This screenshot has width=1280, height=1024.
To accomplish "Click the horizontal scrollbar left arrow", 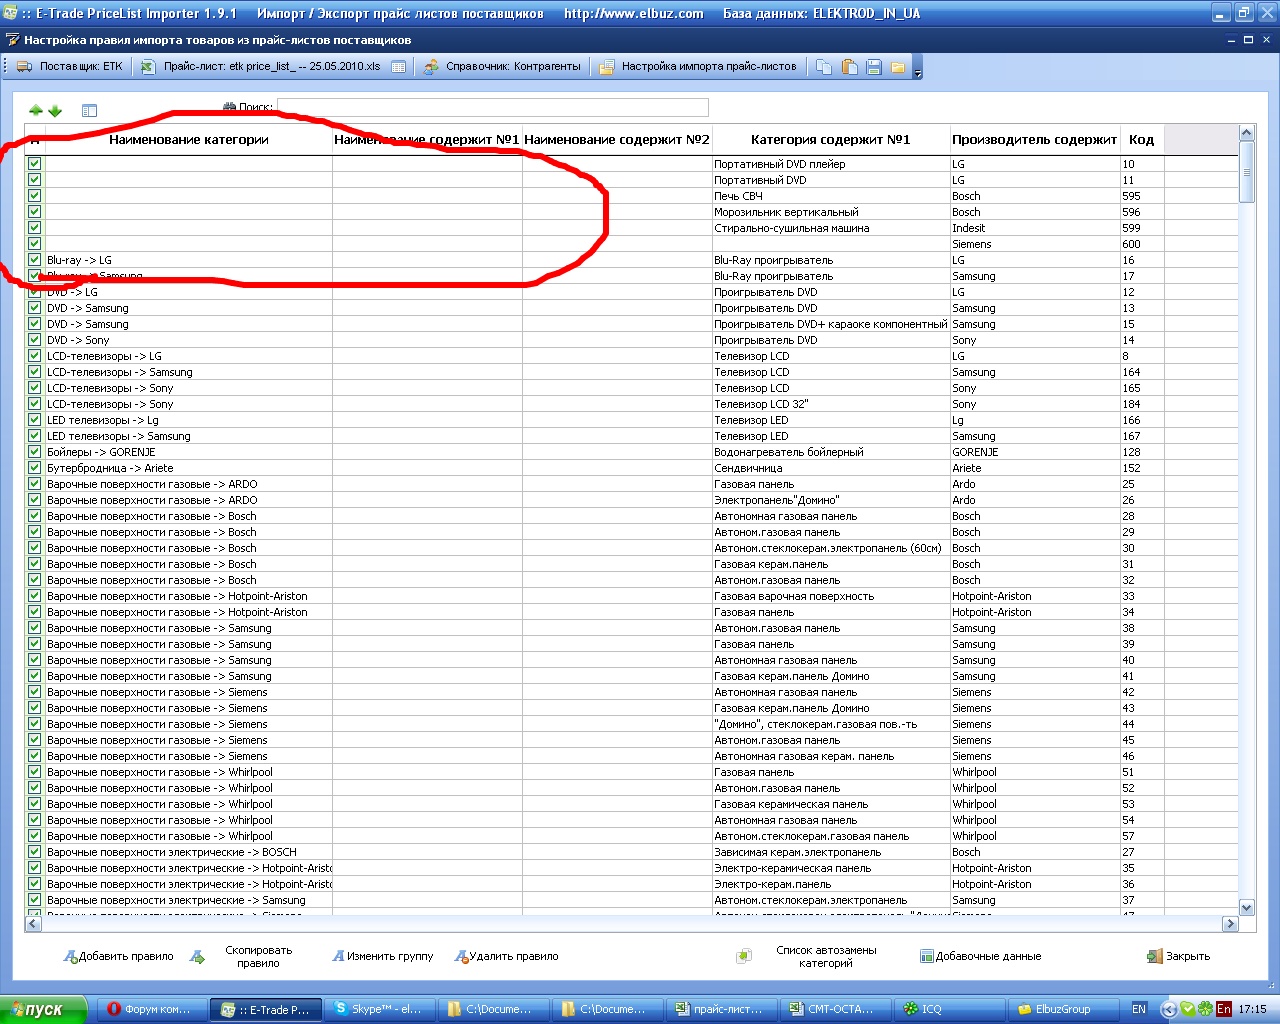I will 33,924.
